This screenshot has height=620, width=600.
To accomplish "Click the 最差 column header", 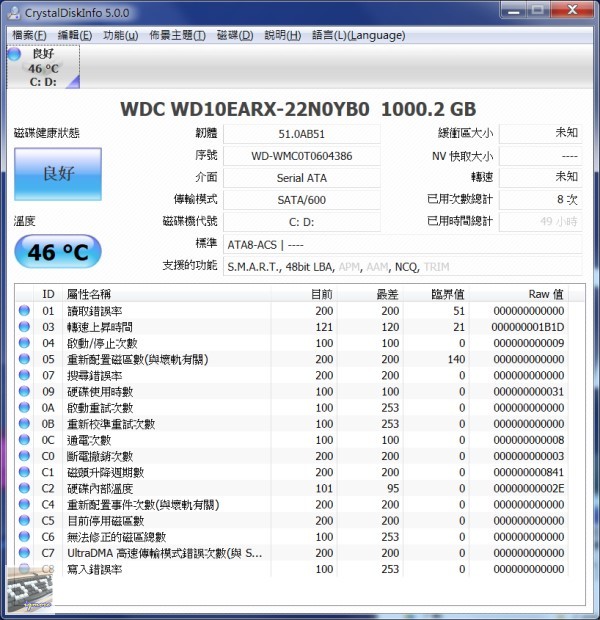I will [370, 294].
